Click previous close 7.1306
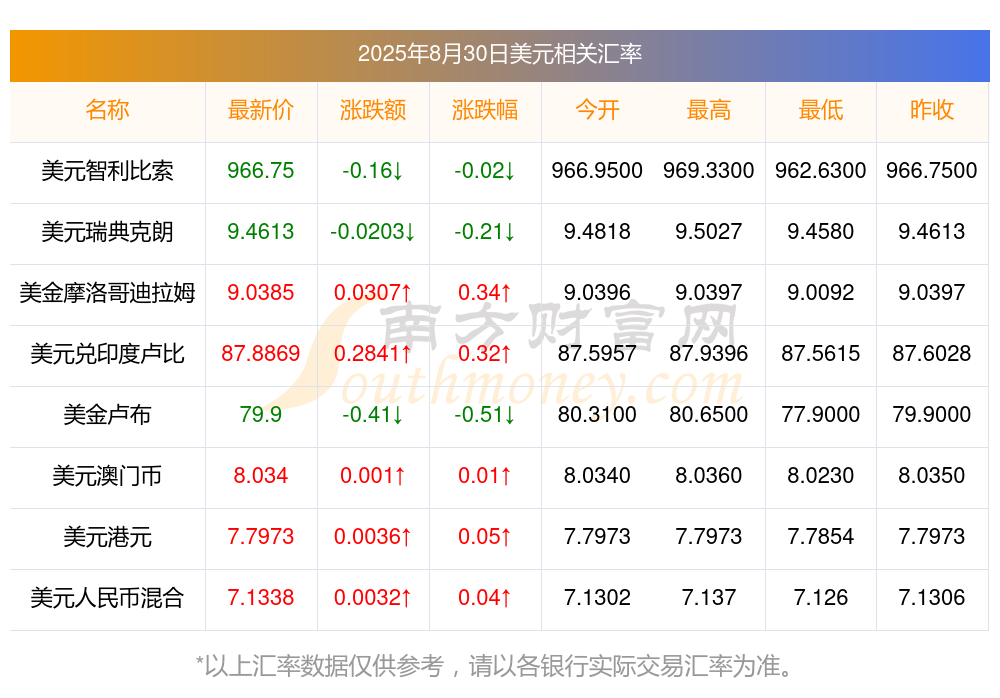The image size is (1000, 698). 932,598
